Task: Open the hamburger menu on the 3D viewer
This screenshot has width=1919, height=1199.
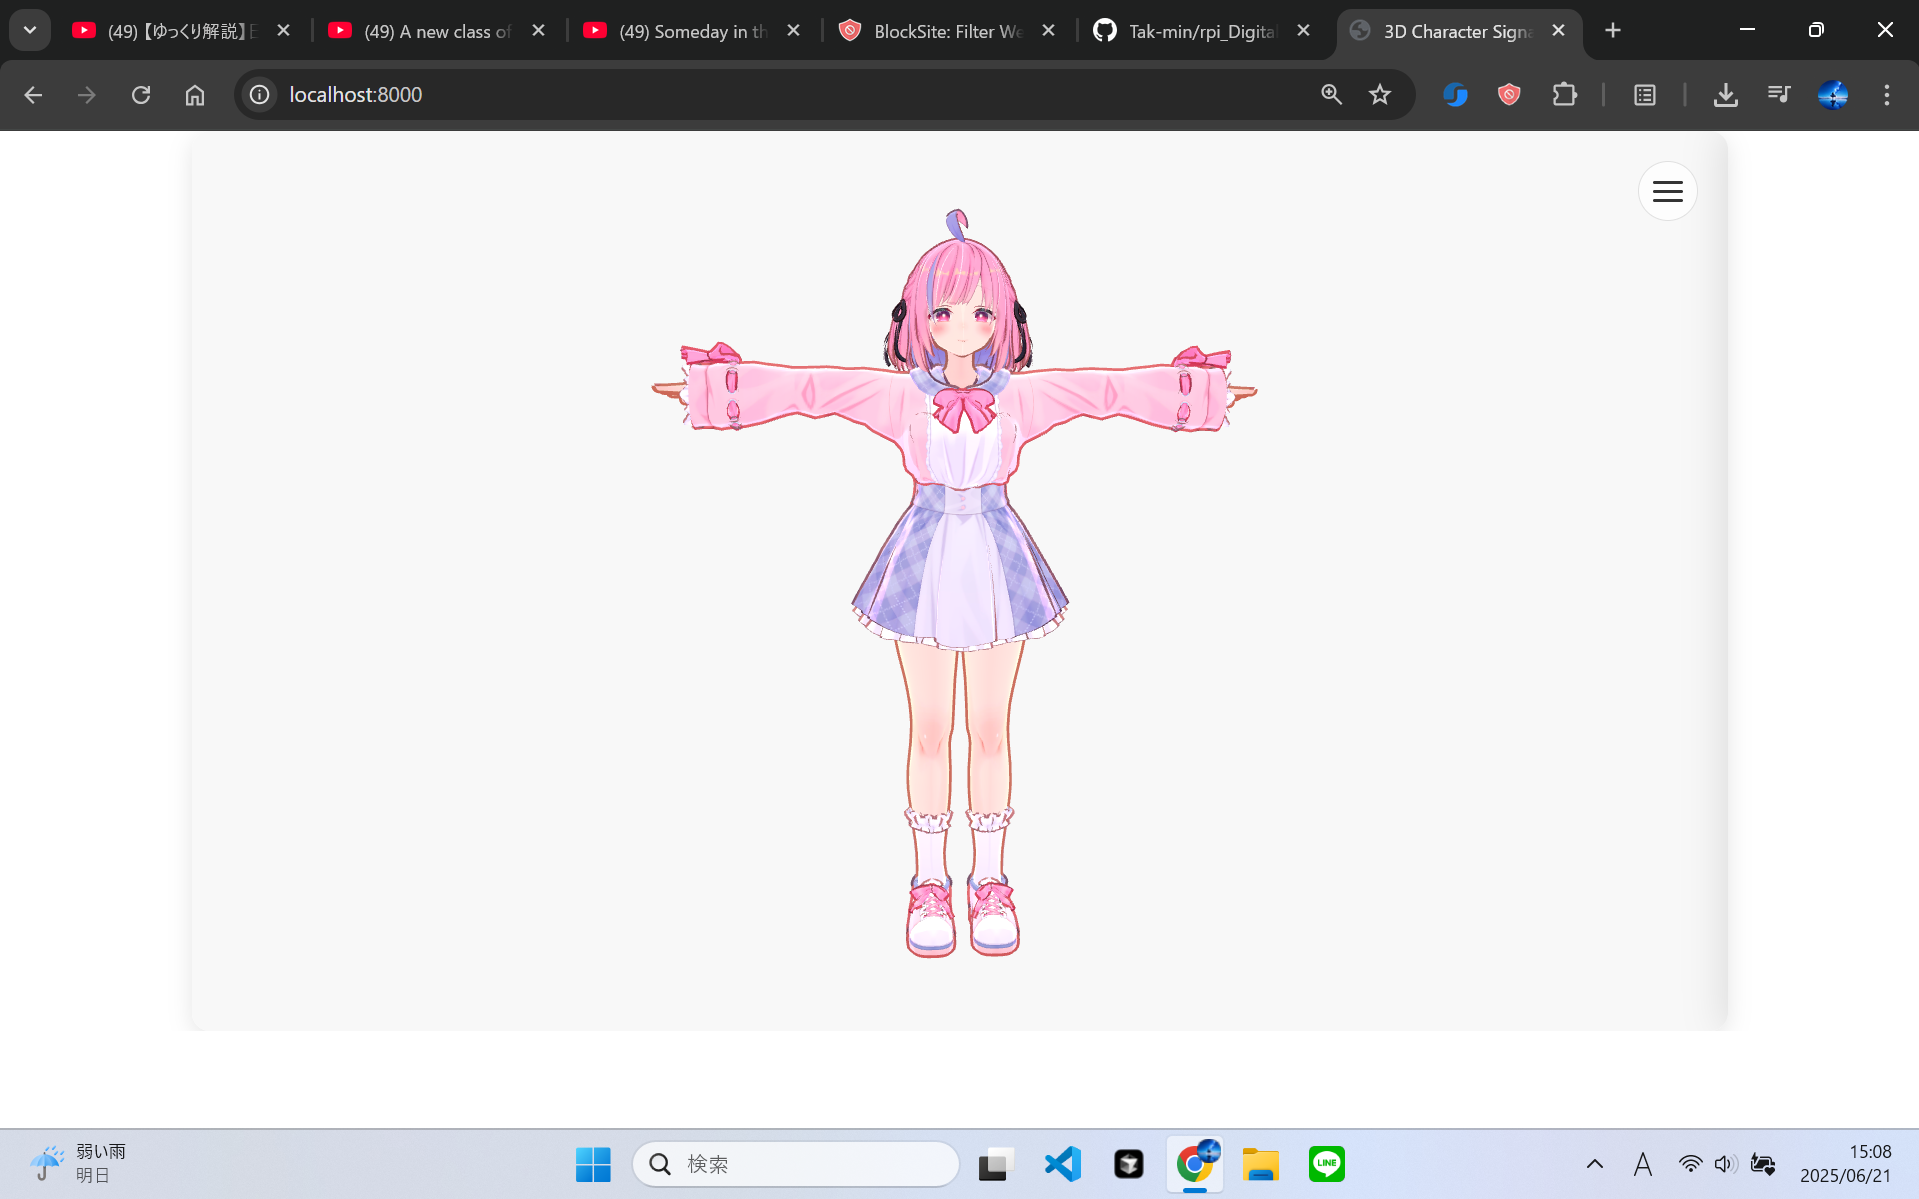Action: pos(1666,190)
